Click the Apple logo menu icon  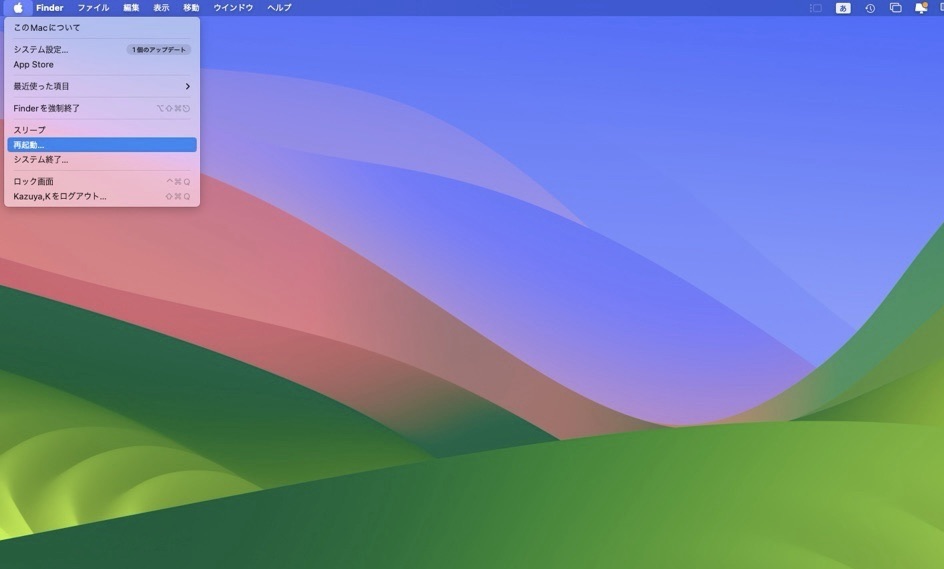click(x=18, y=8)
